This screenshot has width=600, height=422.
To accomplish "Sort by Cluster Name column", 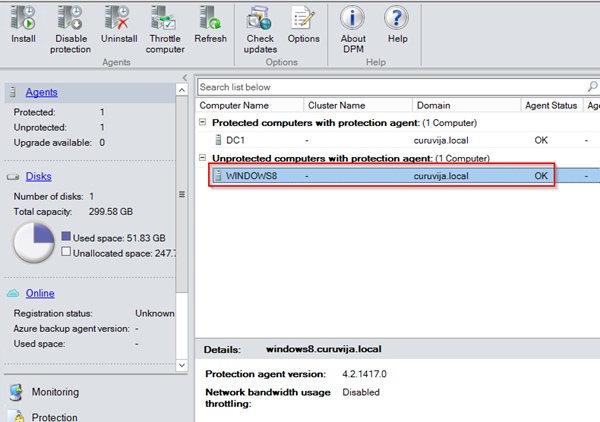I will (358, 105).
